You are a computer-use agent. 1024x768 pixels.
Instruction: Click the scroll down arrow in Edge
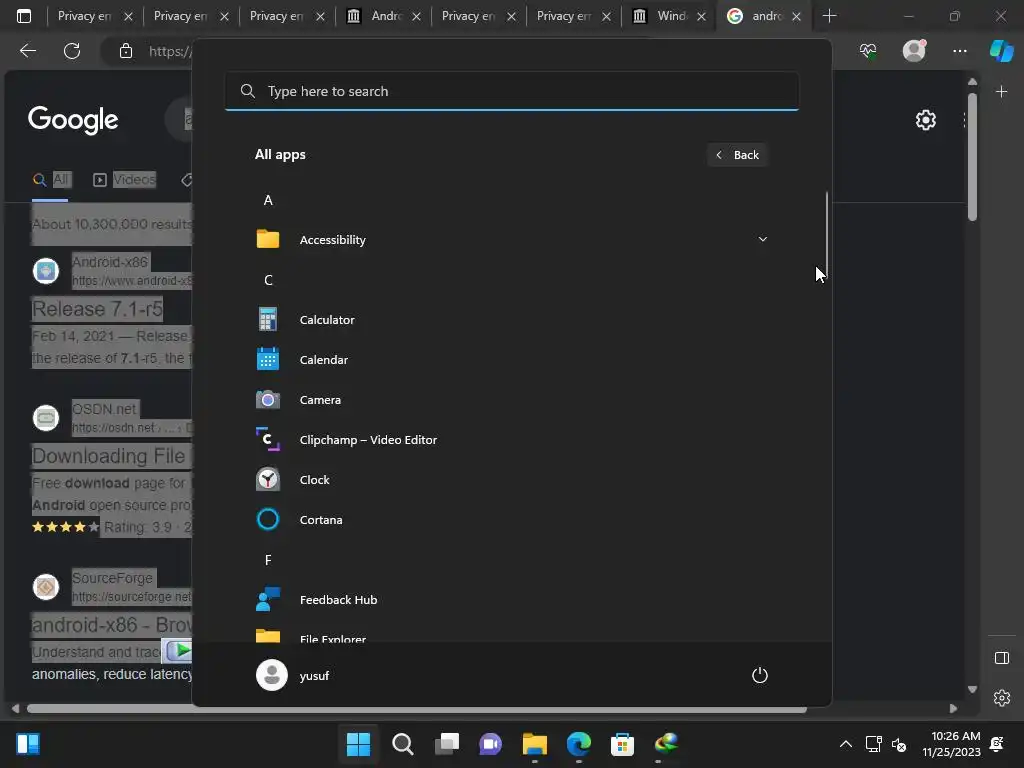(x=972, y=689)
